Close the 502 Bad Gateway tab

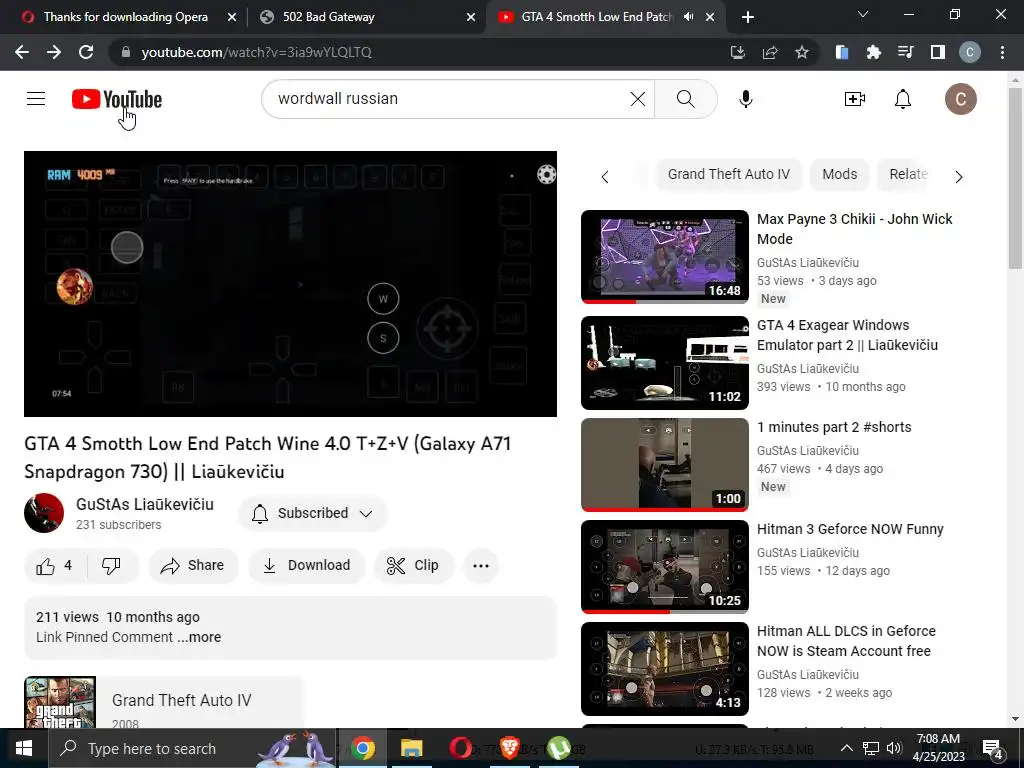pyautogui.click(x=471, y=17)
